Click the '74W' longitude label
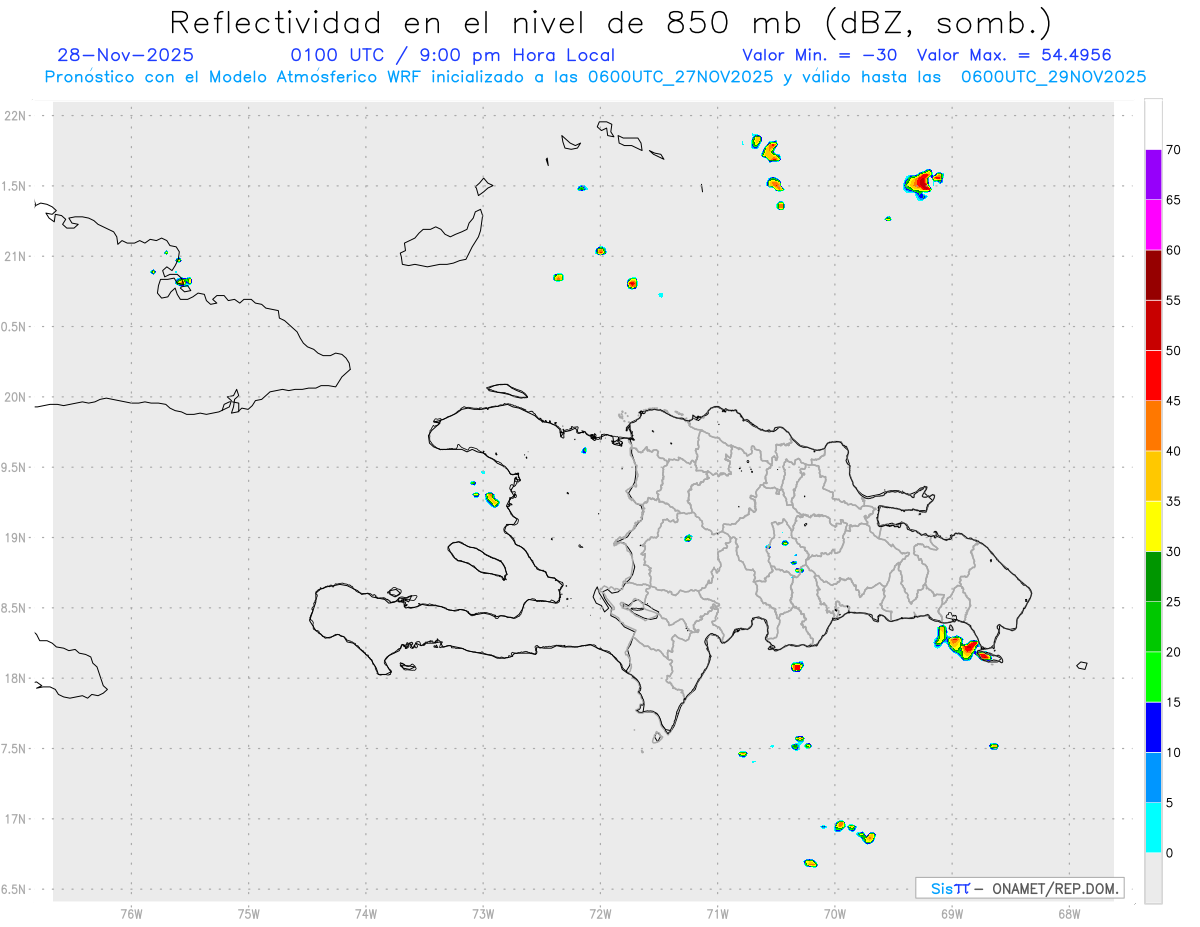Screen dimensions: 1200x927 point(366,913)
